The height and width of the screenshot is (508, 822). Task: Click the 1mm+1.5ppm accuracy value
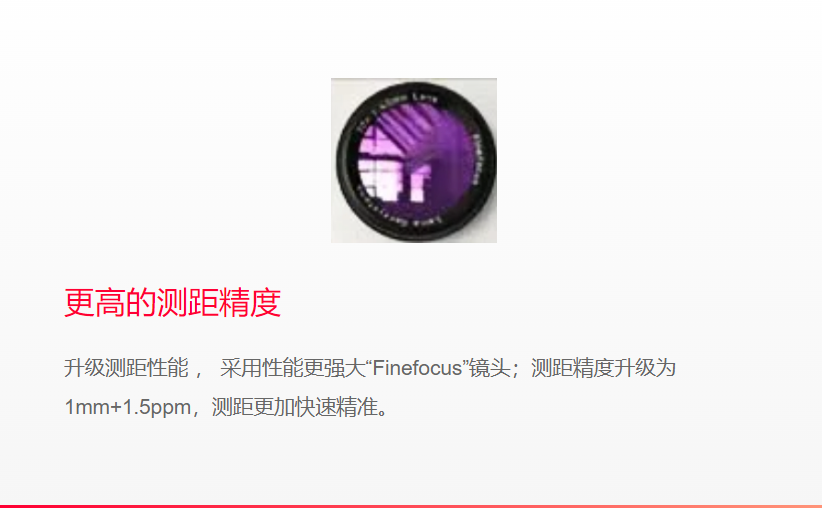pyautogui.click(x=127, y=407)
